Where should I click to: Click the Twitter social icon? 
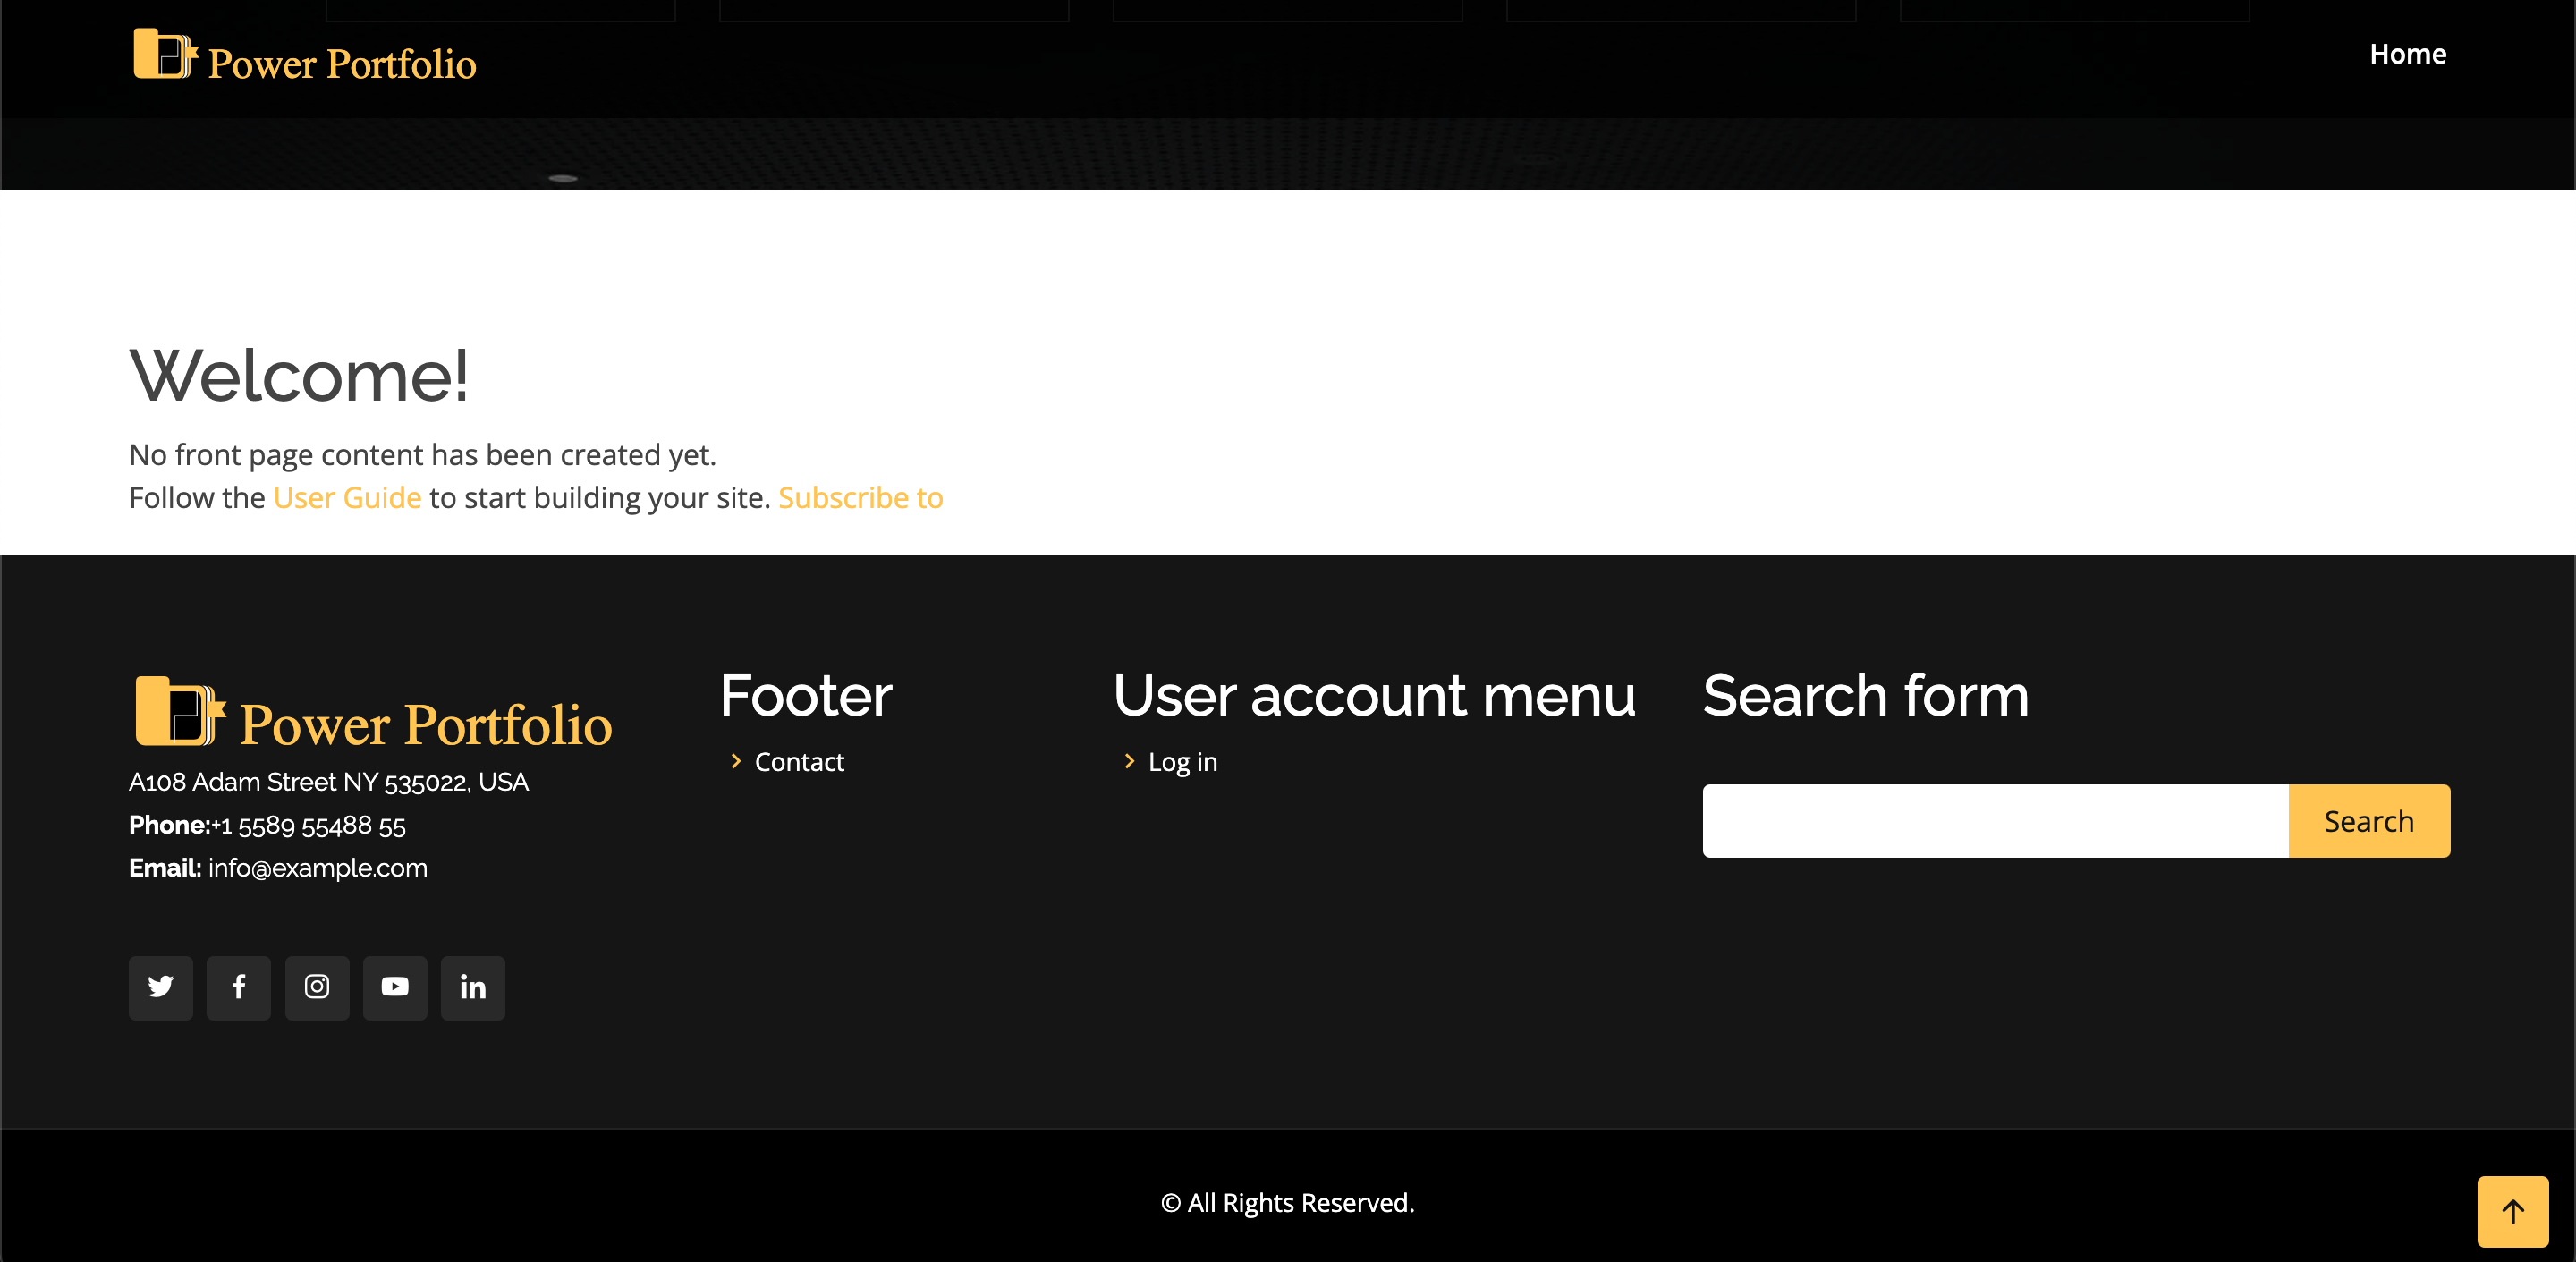point(160,987)
